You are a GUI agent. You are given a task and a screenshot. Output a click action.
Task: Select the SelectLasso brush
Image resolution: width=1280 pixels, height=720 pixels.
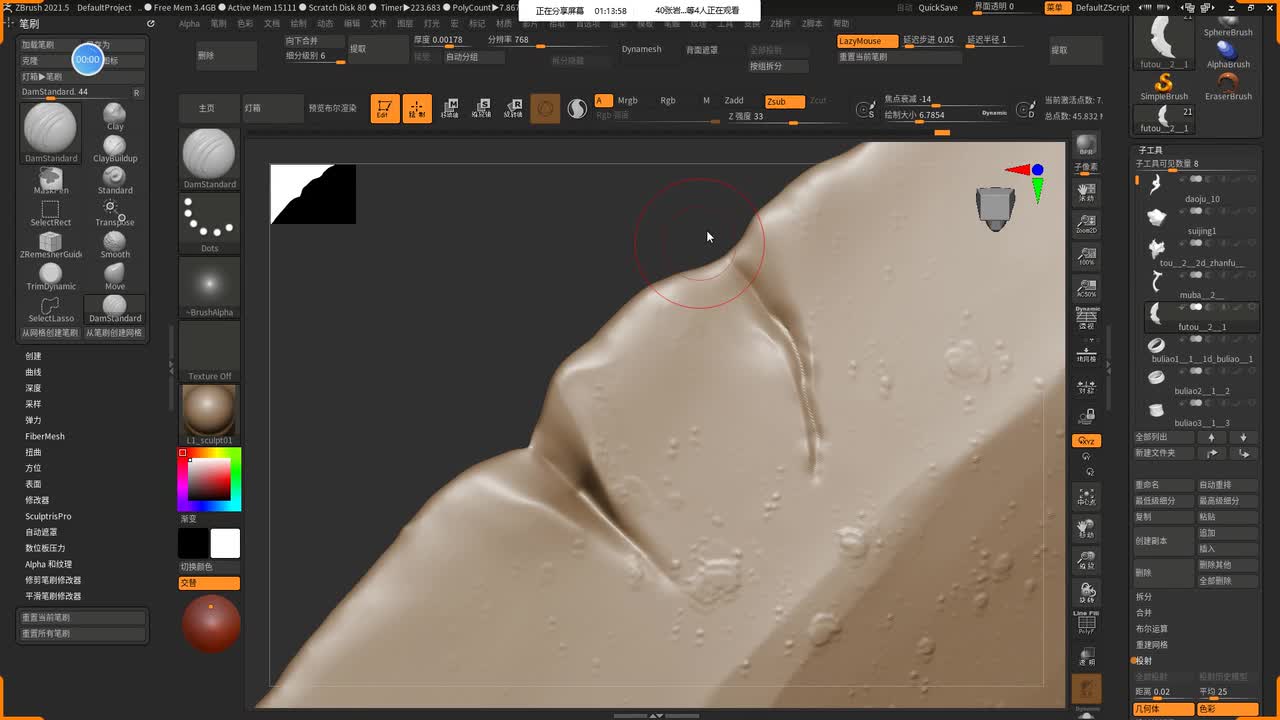[x=51, y=308]
